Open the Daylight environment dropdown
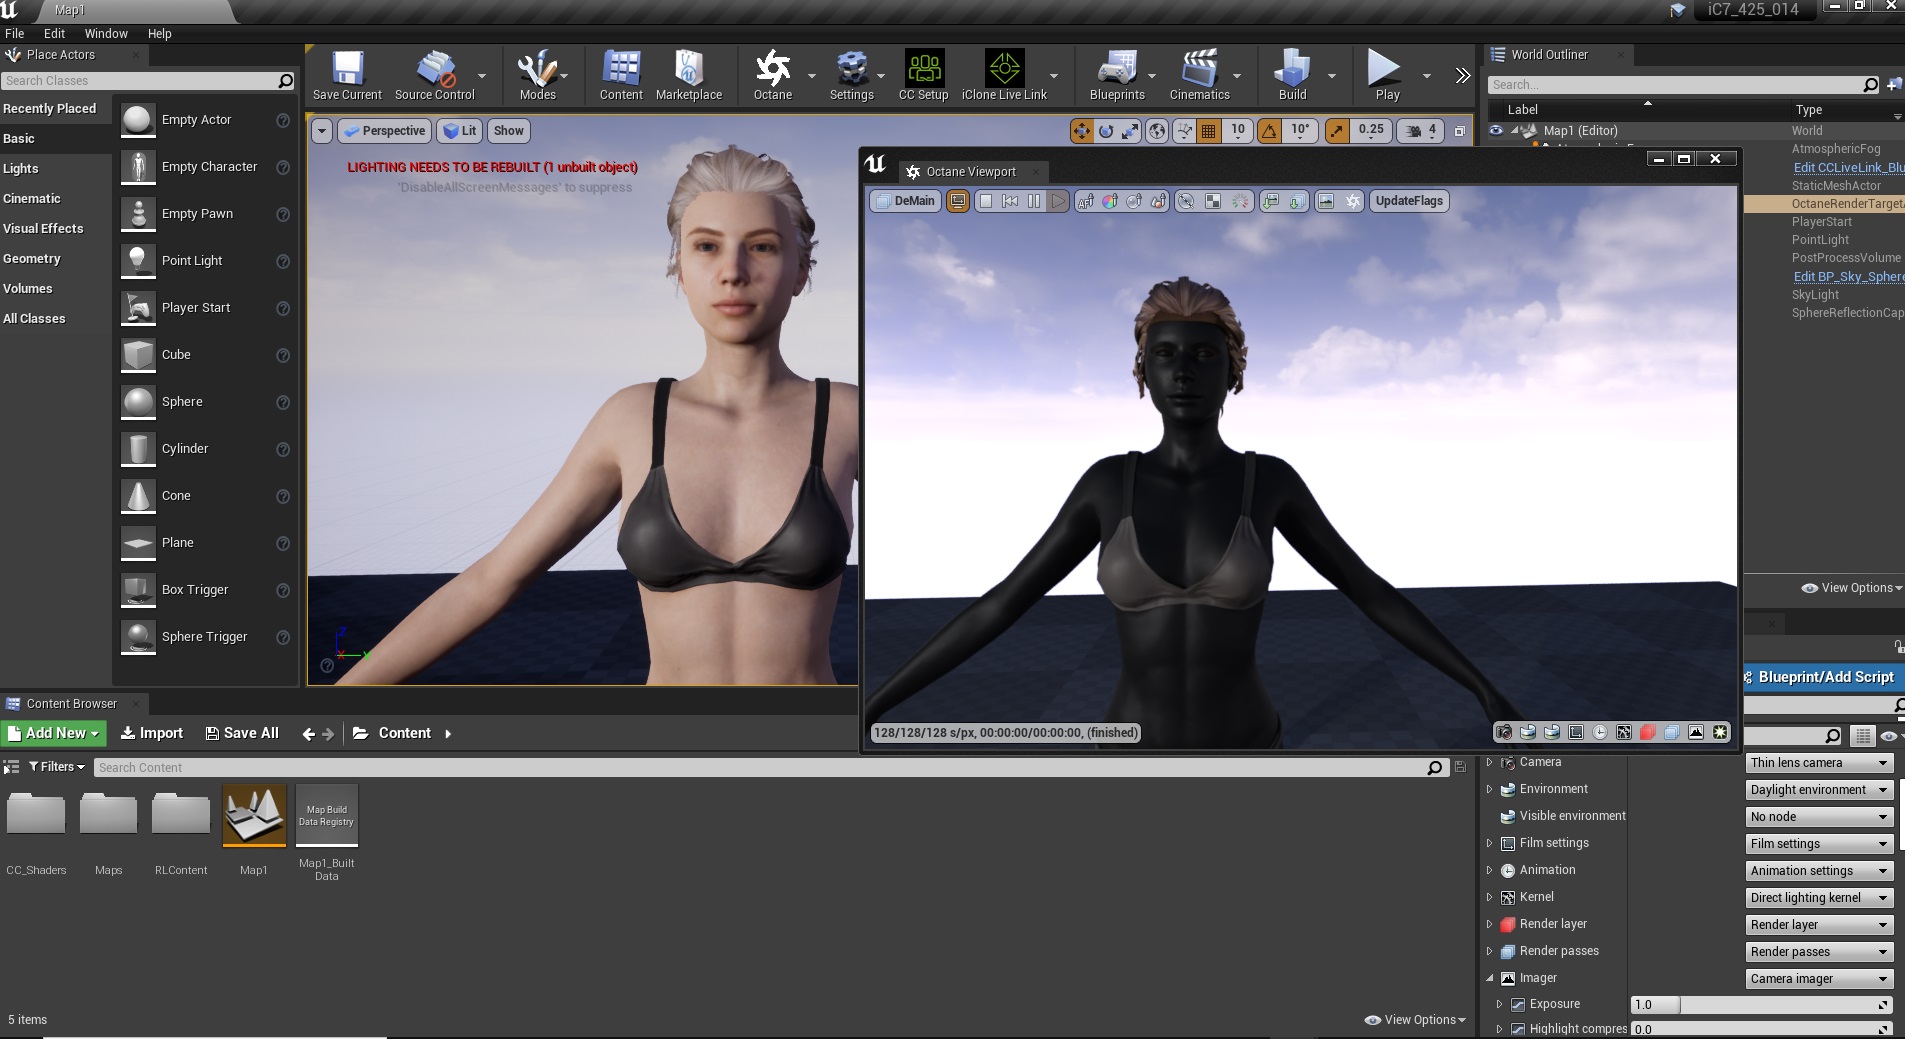 click(x=1818, y=790)
